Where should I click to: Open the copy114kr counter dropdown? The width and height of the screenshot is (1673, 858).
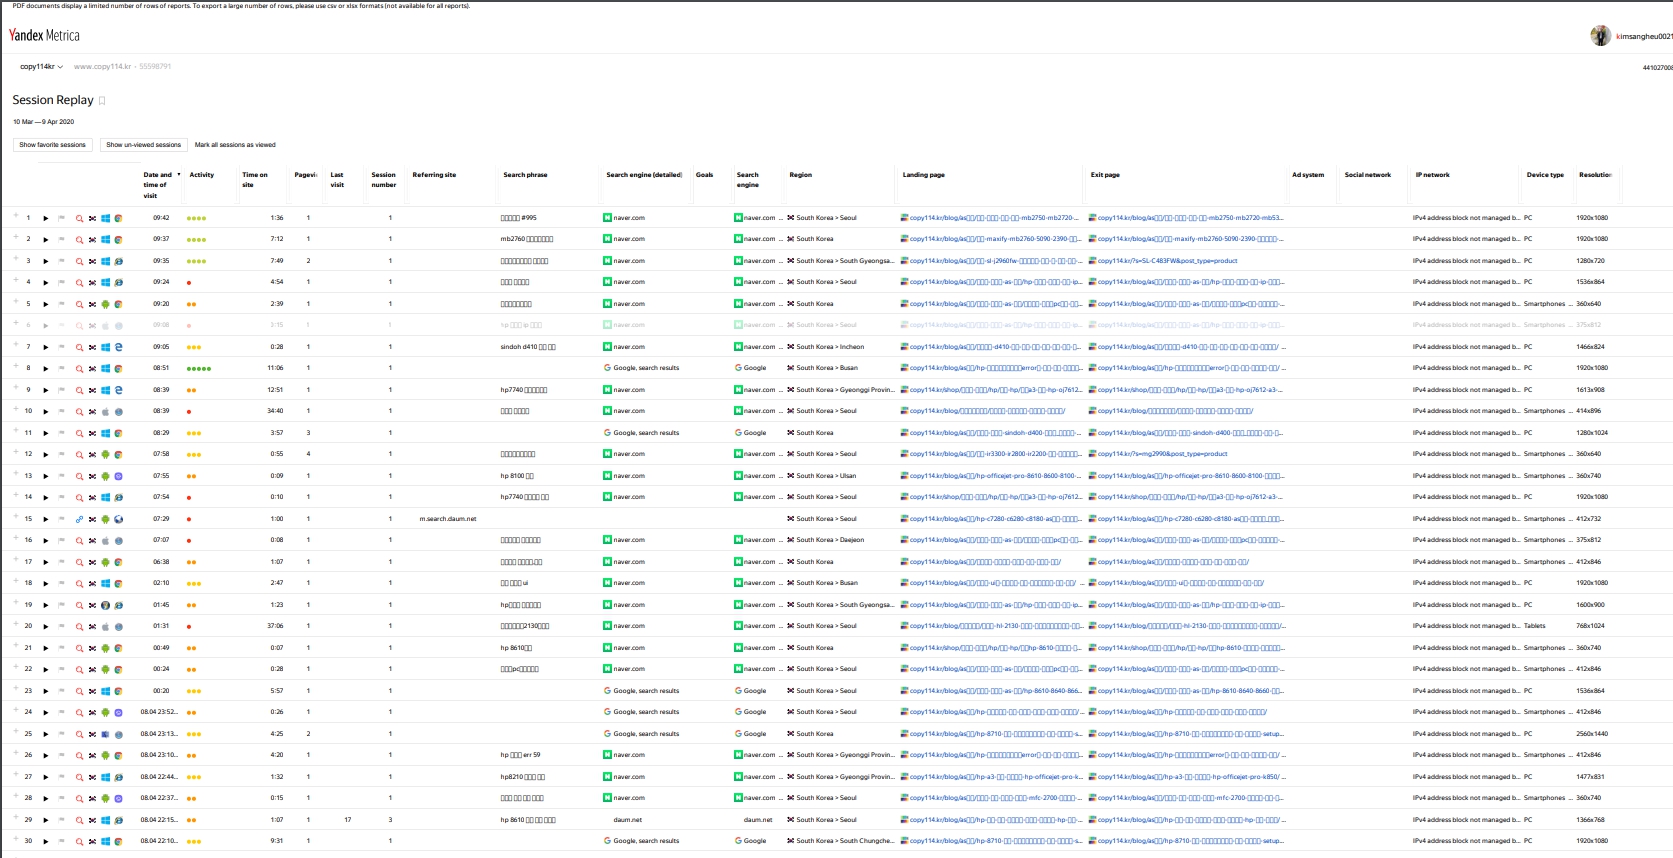point(41,67)
